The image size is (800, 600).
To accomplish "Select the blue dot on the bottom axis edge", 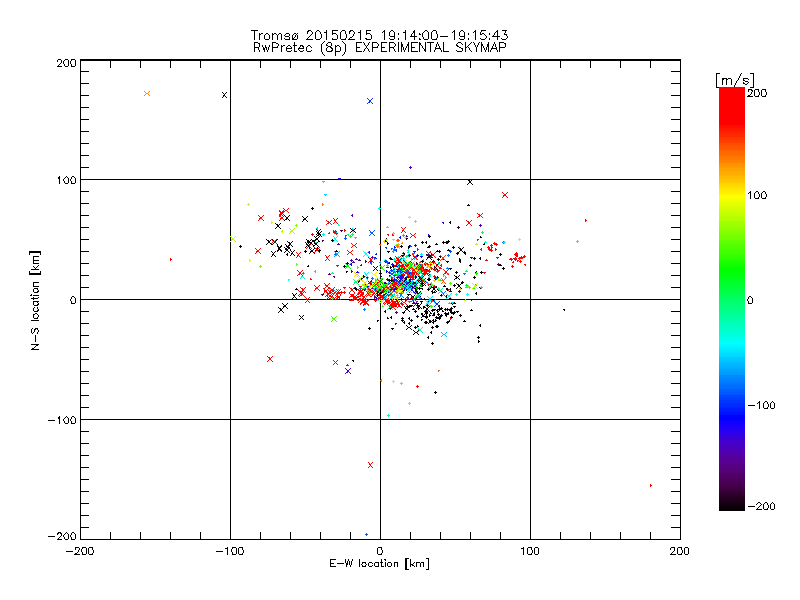I will click(x=366, y=535).
